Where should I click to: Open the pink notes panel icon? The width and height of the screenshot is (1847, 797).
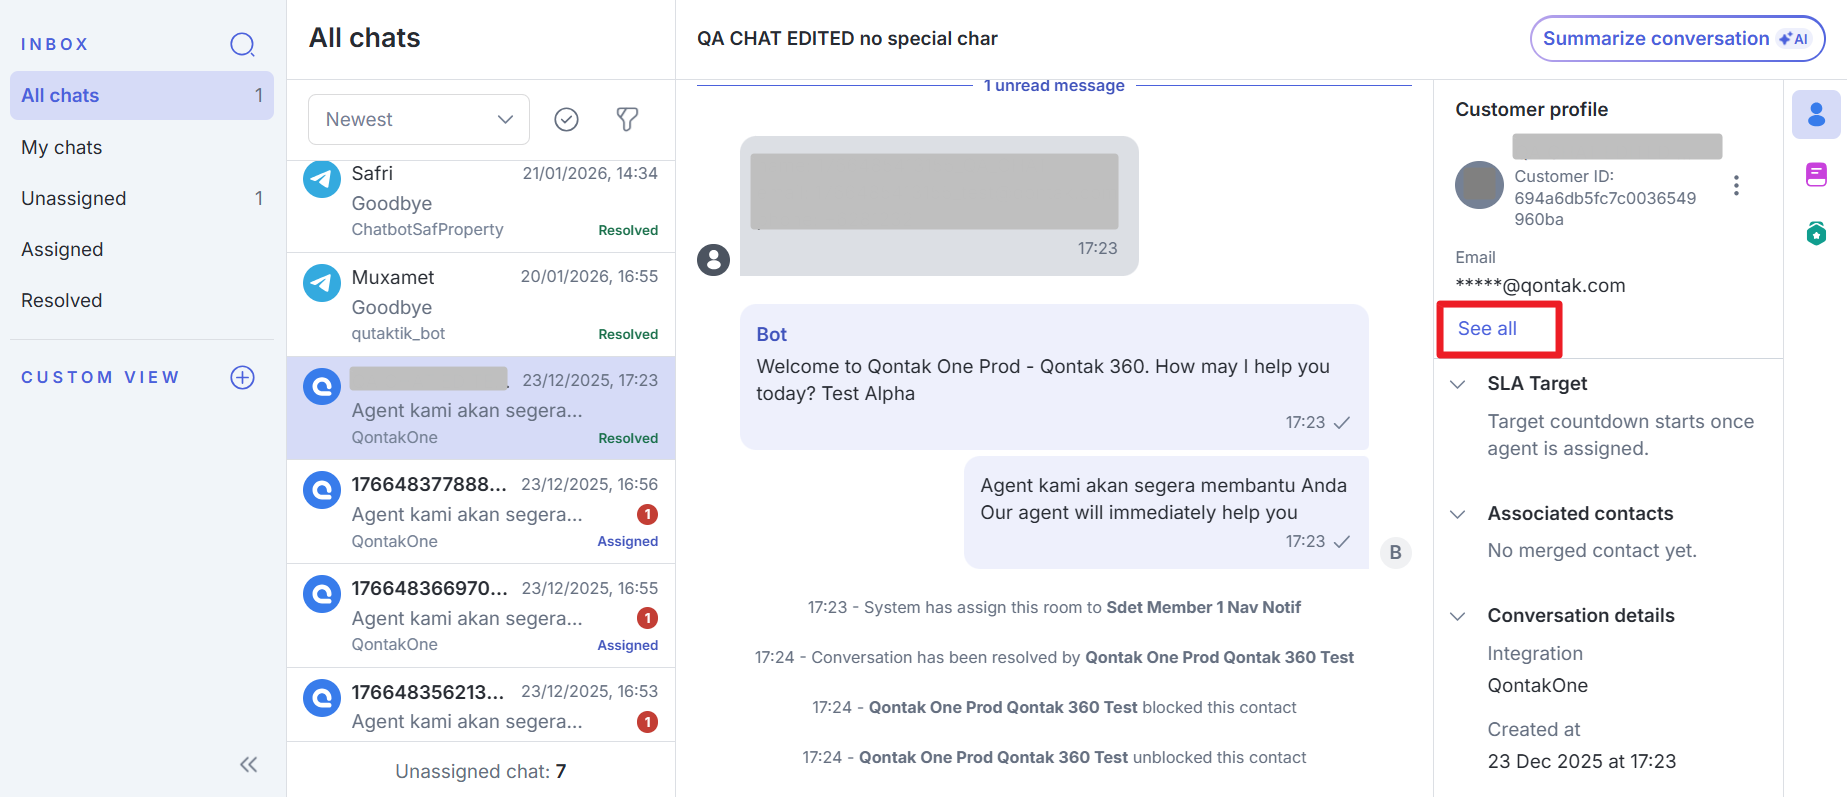click(1816, 175)
